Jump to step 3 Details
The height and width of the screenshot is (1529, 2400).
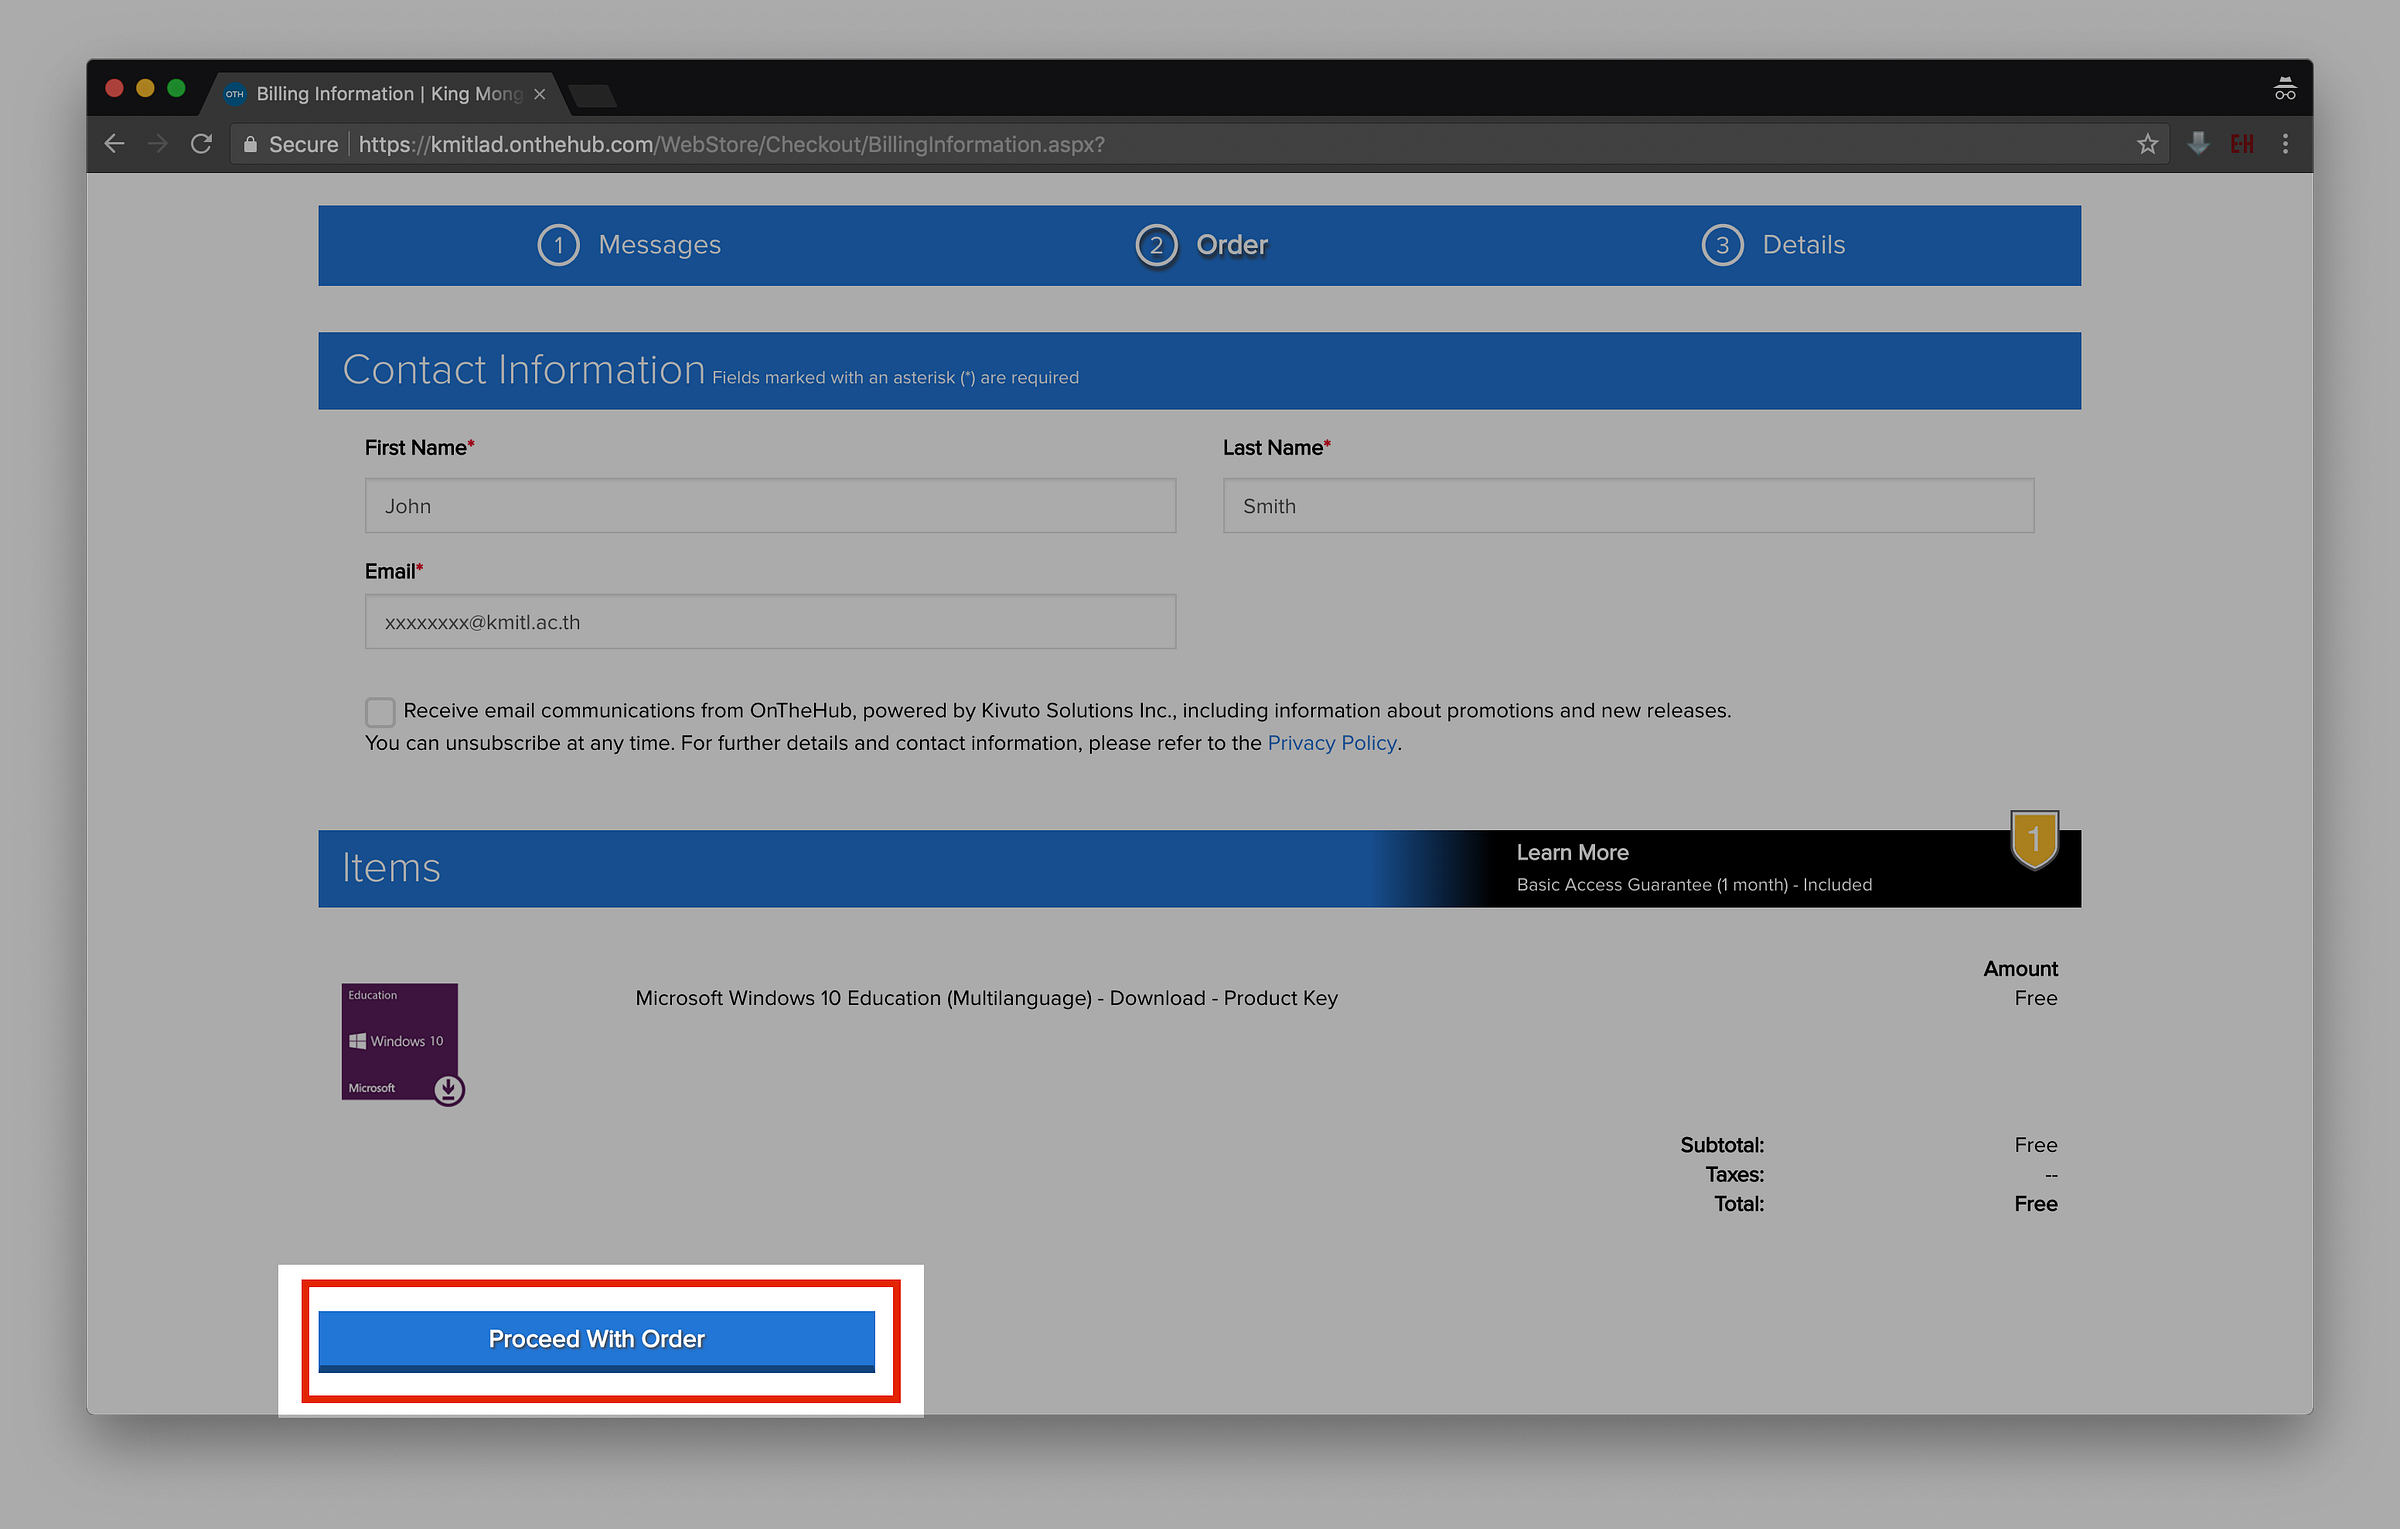click(1773, 245)
